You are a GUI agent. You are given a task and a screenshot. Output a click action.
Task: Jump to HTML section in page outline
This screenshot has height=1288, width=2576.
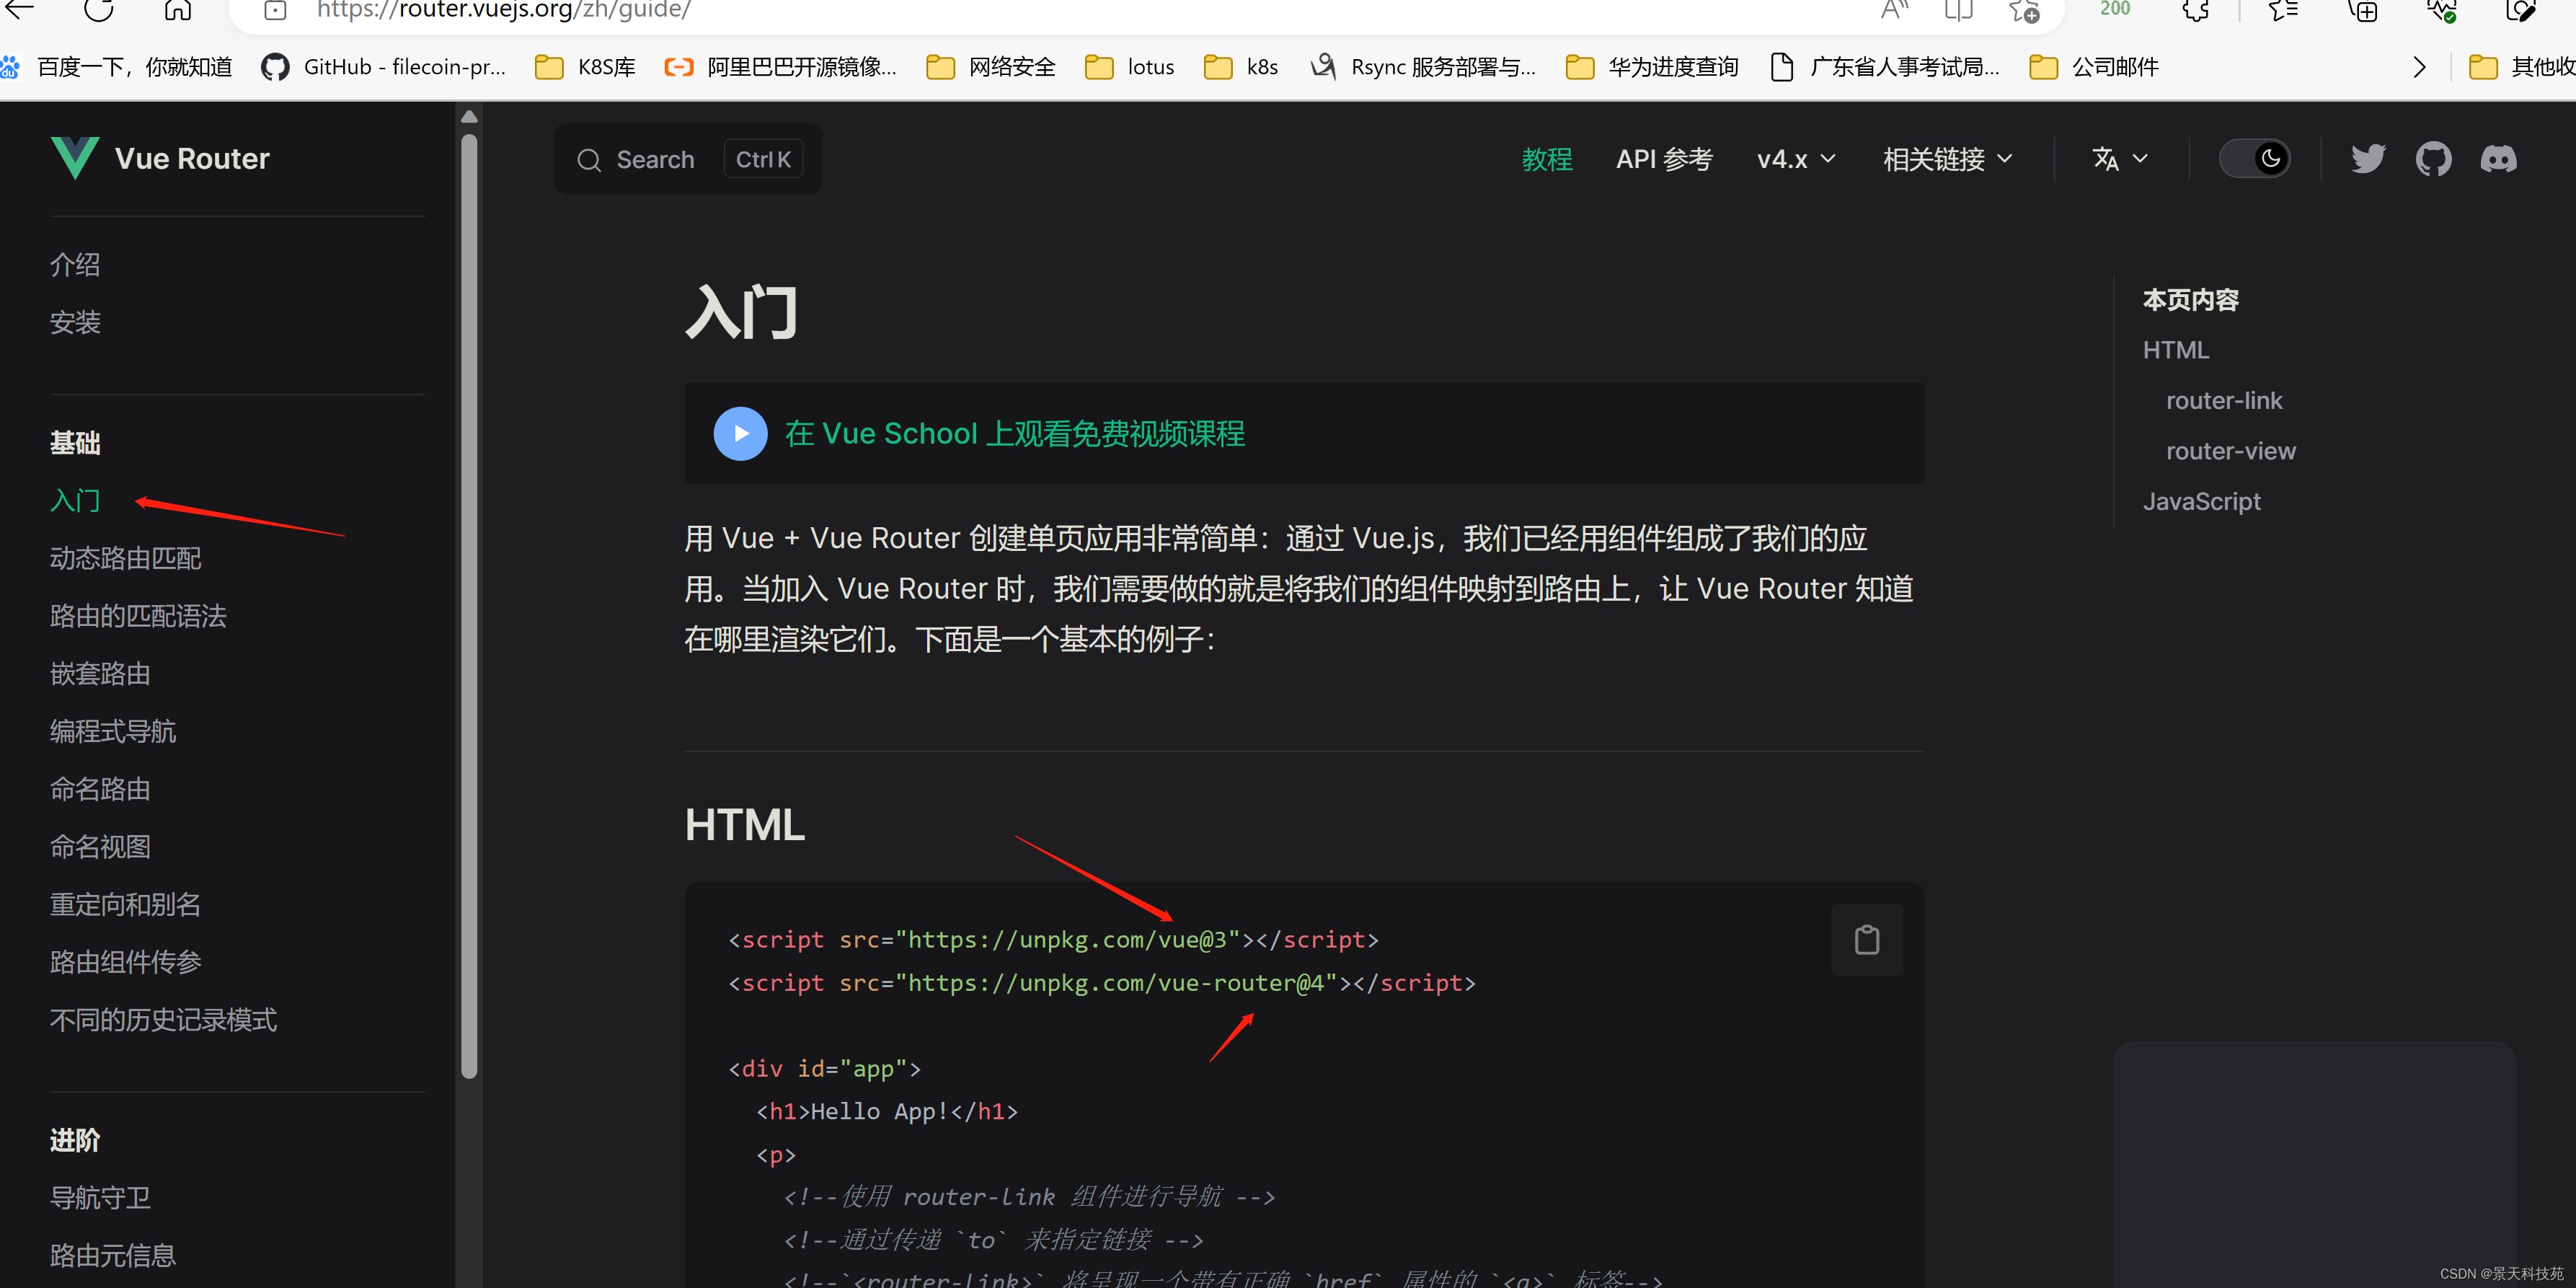tap(2175, 350)
